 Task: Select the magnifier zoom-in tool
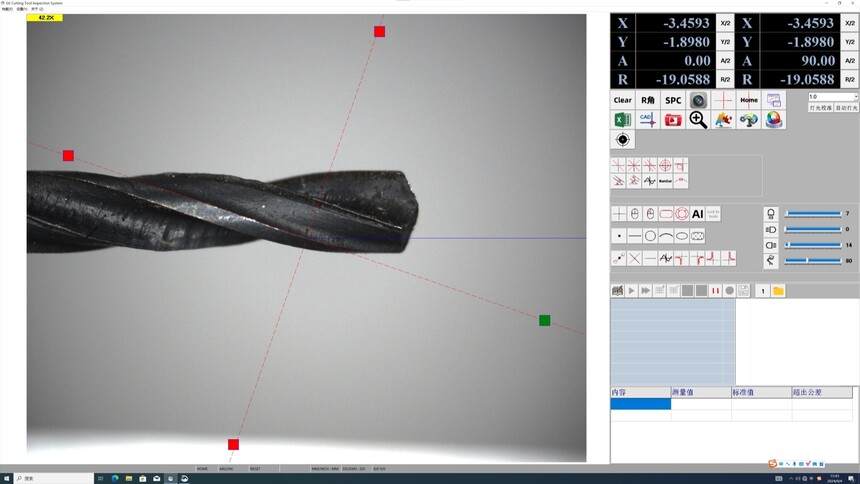698,120
